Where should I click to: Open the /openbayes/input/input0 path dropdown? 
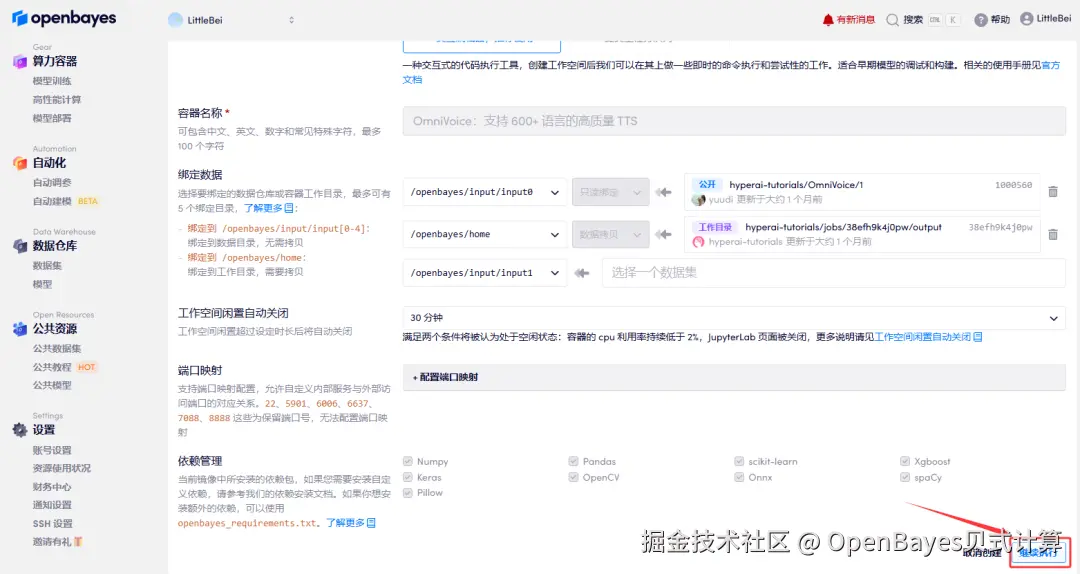(485, 192)
